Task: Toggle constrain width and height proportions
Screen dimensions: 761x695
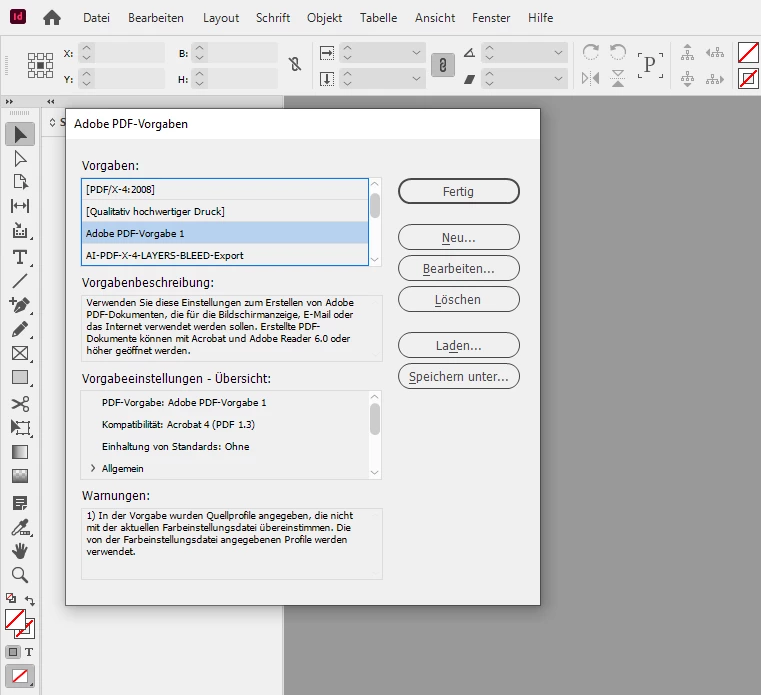Action: tap(295, 64)
